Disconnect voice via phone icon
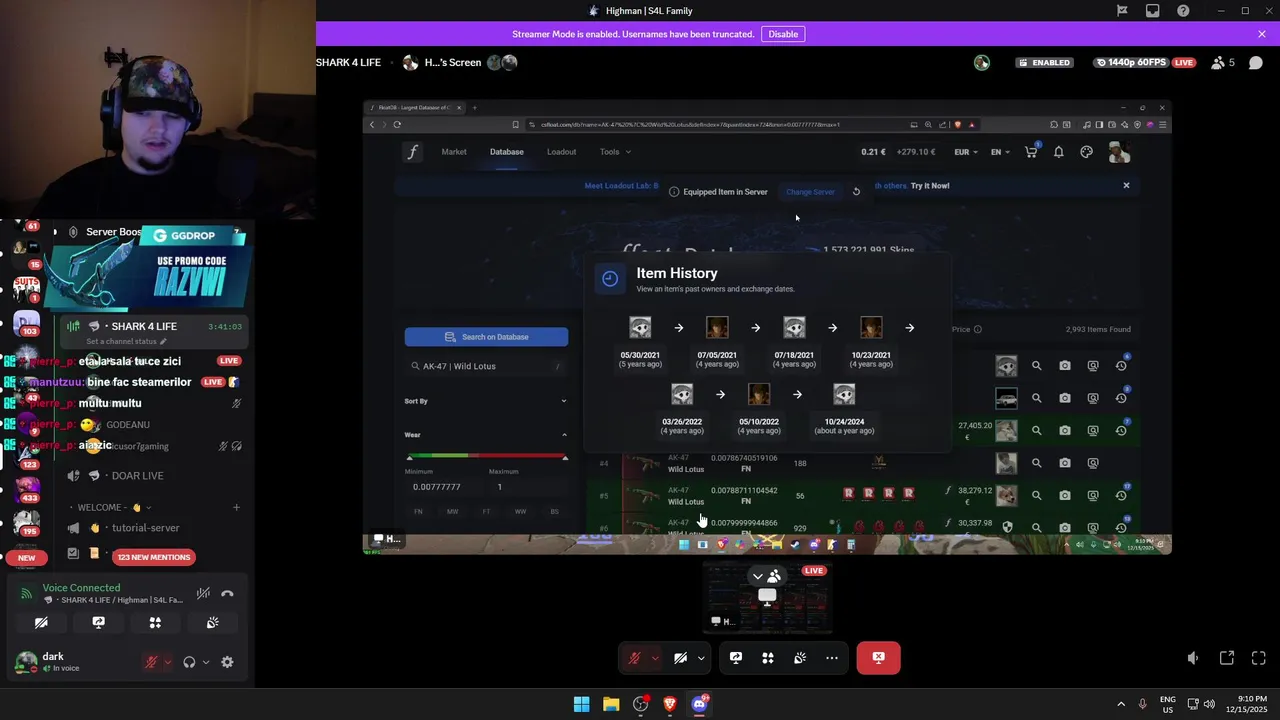The height and width of the screenshot is (720, 1280). click(227, 594)
